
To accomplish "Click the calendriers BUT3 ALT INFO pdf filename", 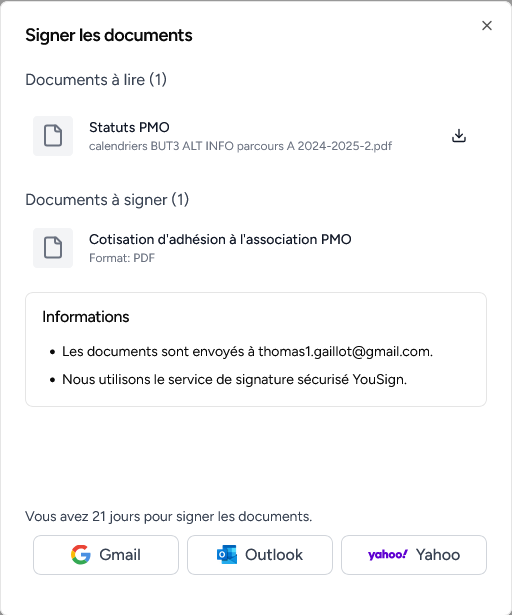I will click(241, 146).
